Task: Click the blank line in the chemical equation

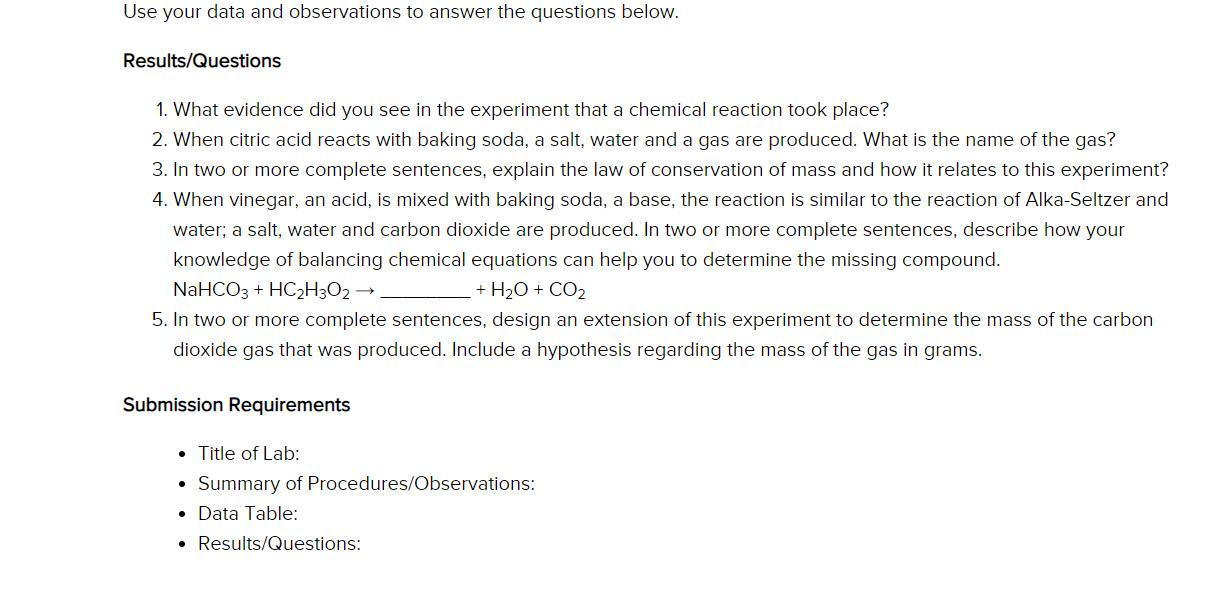Action: tap(425, 291)
